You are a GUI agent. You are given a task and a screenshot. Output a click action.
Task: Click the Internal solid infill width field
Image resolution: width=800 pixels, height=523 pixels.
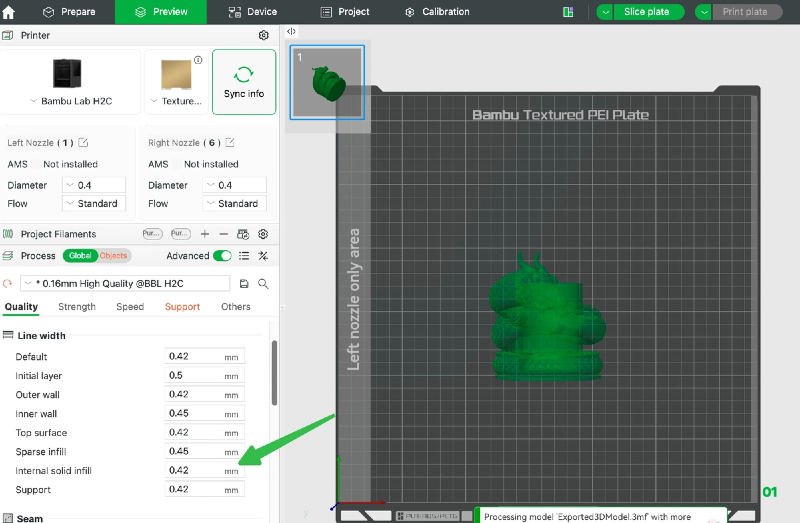point(205,470)
